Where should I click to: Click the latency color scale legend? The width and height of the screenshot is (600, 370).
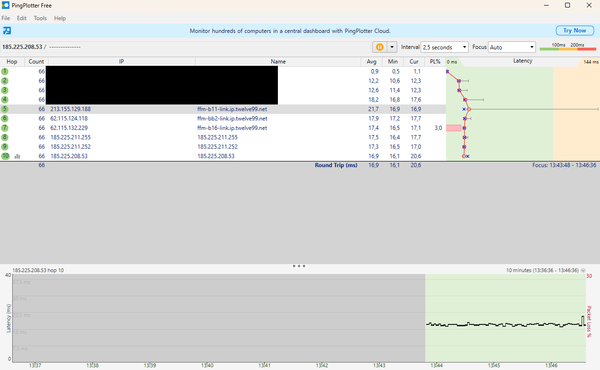coord(568,47)
